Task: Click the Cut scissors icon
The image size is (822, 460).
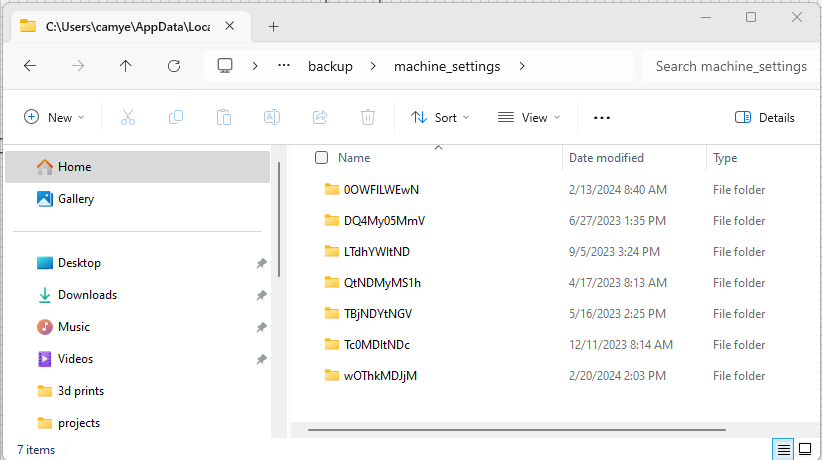Action: [x=128, y=117]
